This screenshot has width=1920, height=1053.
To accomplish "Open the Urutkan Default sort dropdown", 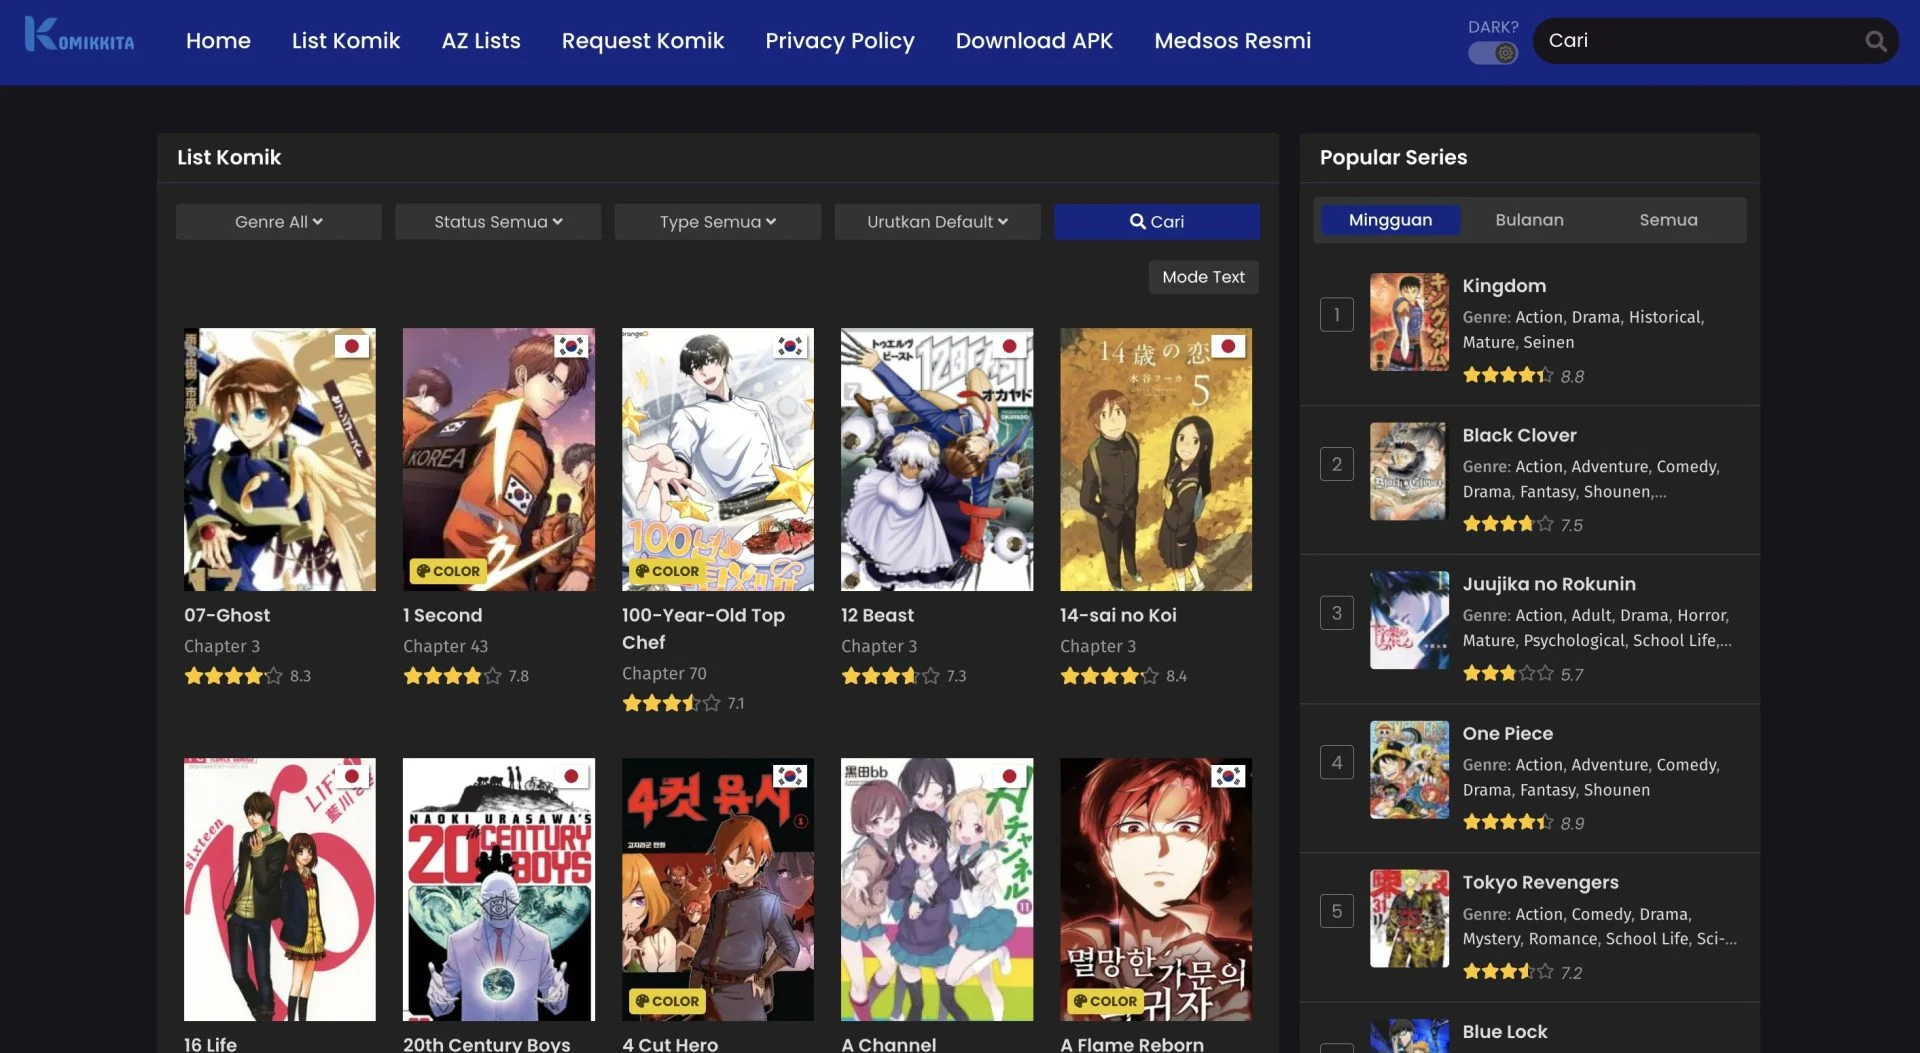I will (x=937, y=222).
